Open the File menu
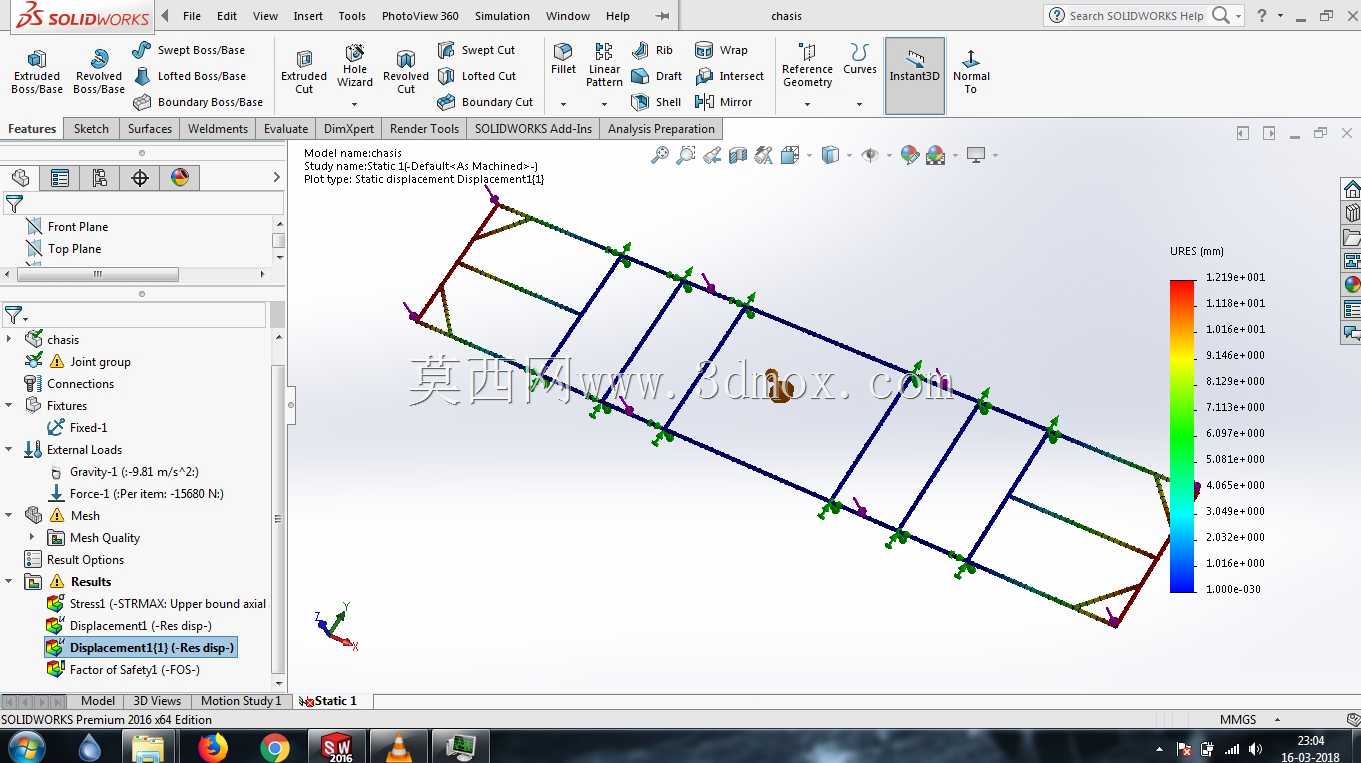This screenshot has height=763, width=1361. pyautogui.click(x=192, y=16)
